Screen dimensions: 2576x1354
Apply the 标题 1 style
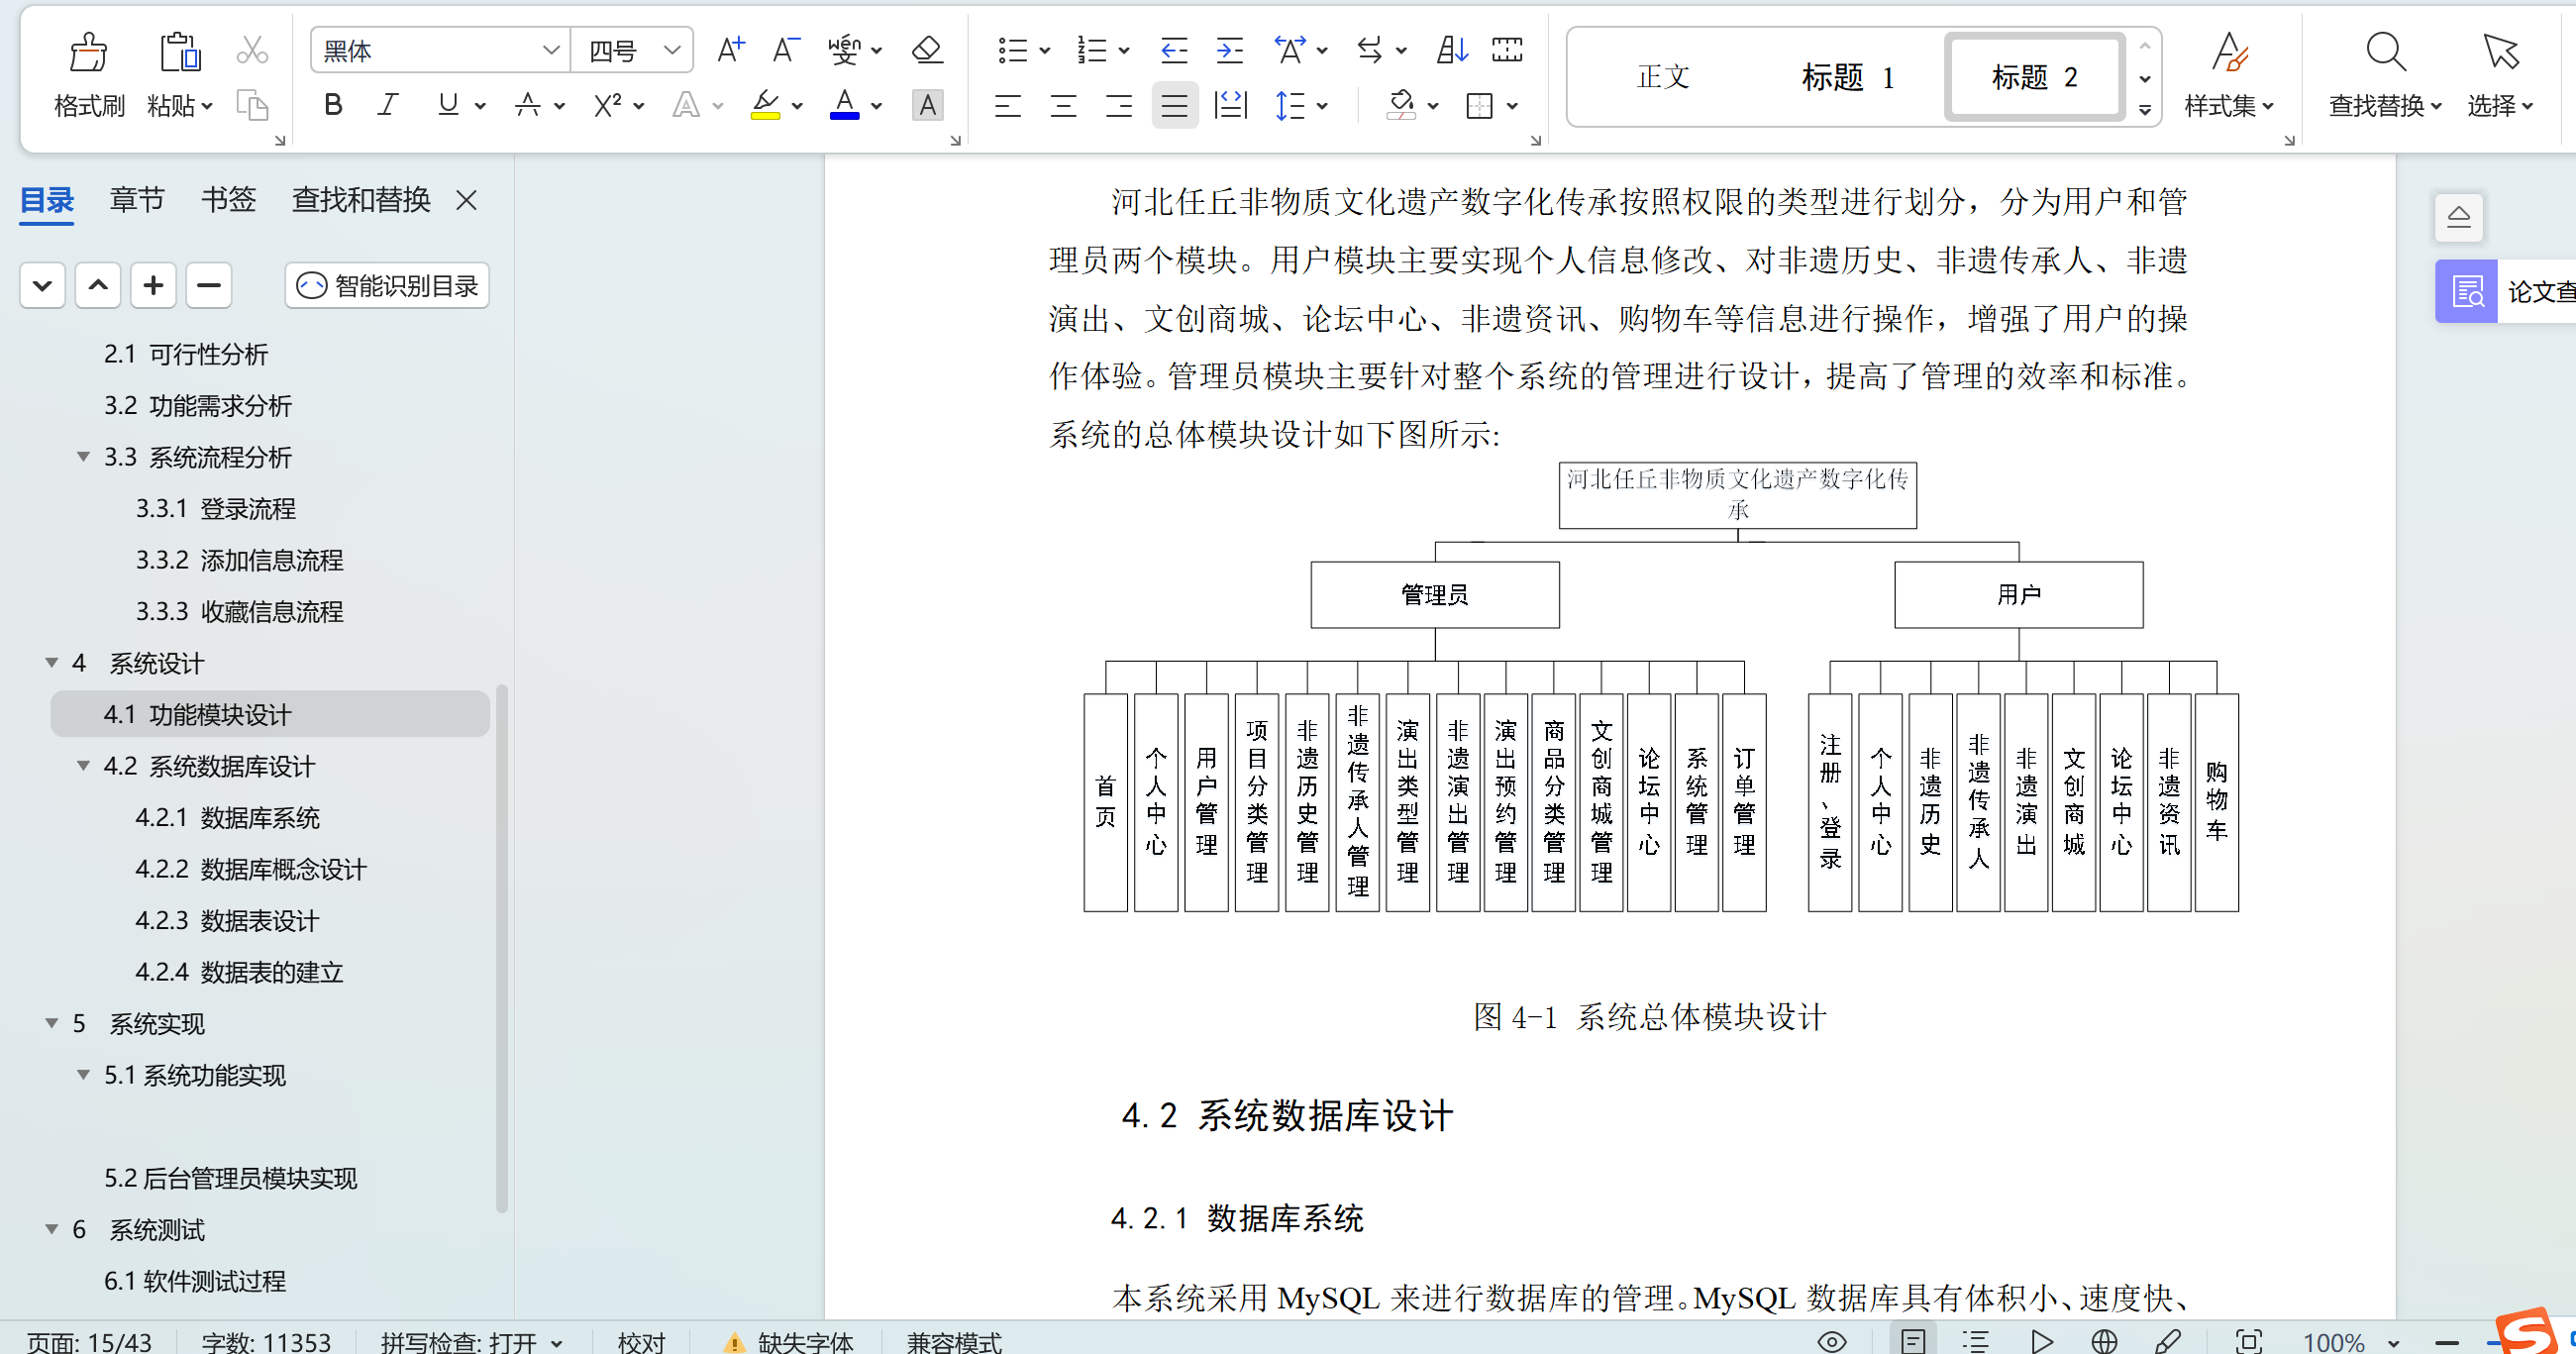[1846, 77]
